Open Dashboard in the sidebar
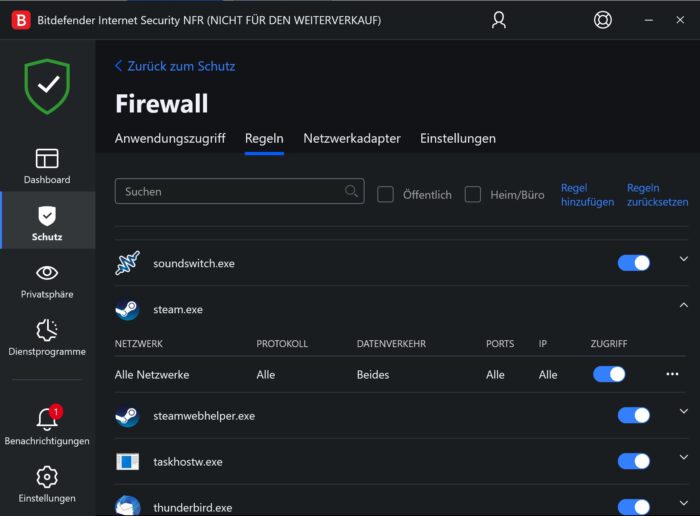The width and height of the screenshot is (700, 516). 47,166
